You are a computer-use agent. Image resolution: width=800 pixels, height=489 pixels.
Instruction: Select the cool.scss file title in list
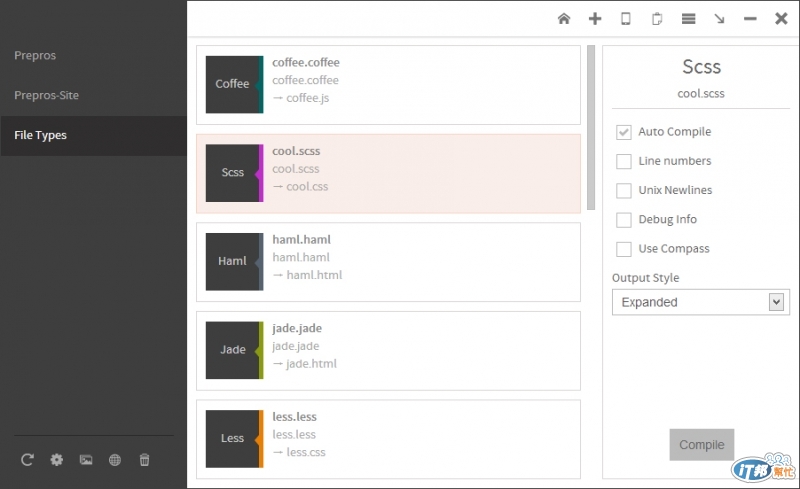296,151
